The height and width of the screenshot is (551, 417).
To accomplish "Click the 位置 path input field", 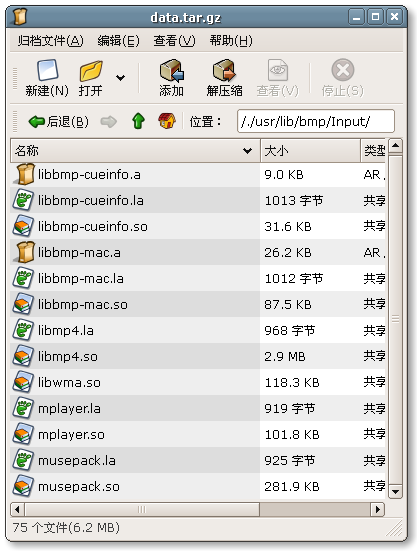I will (x=315, y=121).
